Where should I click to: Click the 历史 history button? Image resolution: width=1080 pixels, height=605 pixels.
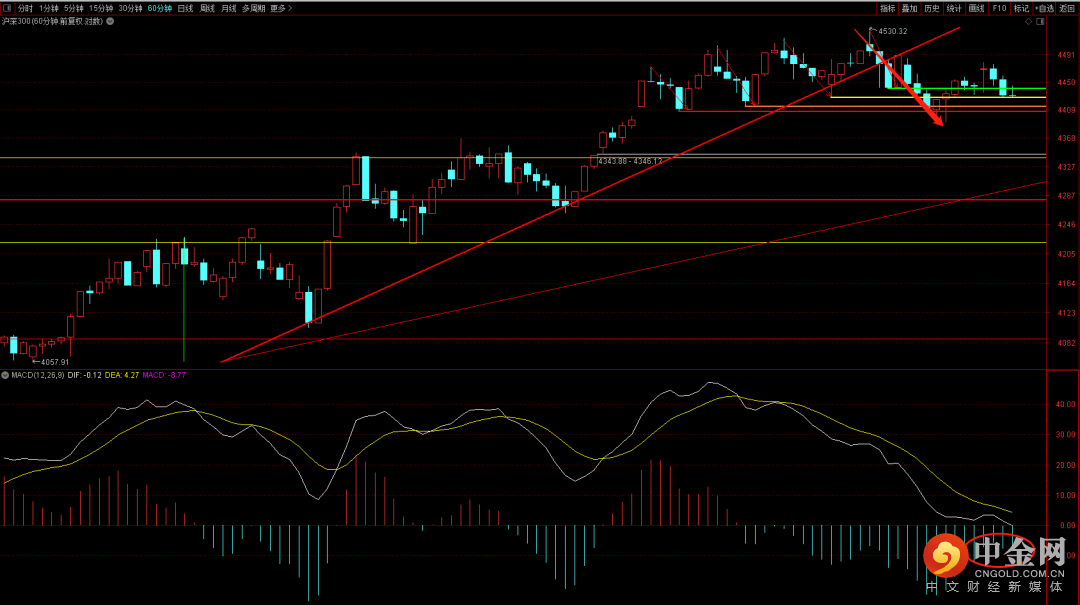[x=932, y=8]
